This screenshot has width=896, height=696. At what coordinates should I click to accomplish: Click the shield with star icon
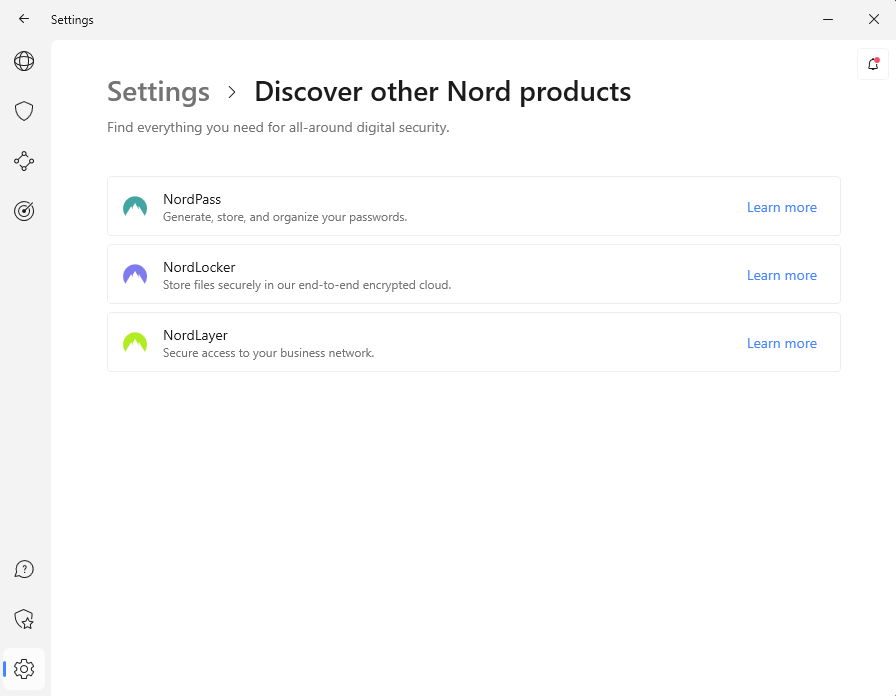click(24, 619)
